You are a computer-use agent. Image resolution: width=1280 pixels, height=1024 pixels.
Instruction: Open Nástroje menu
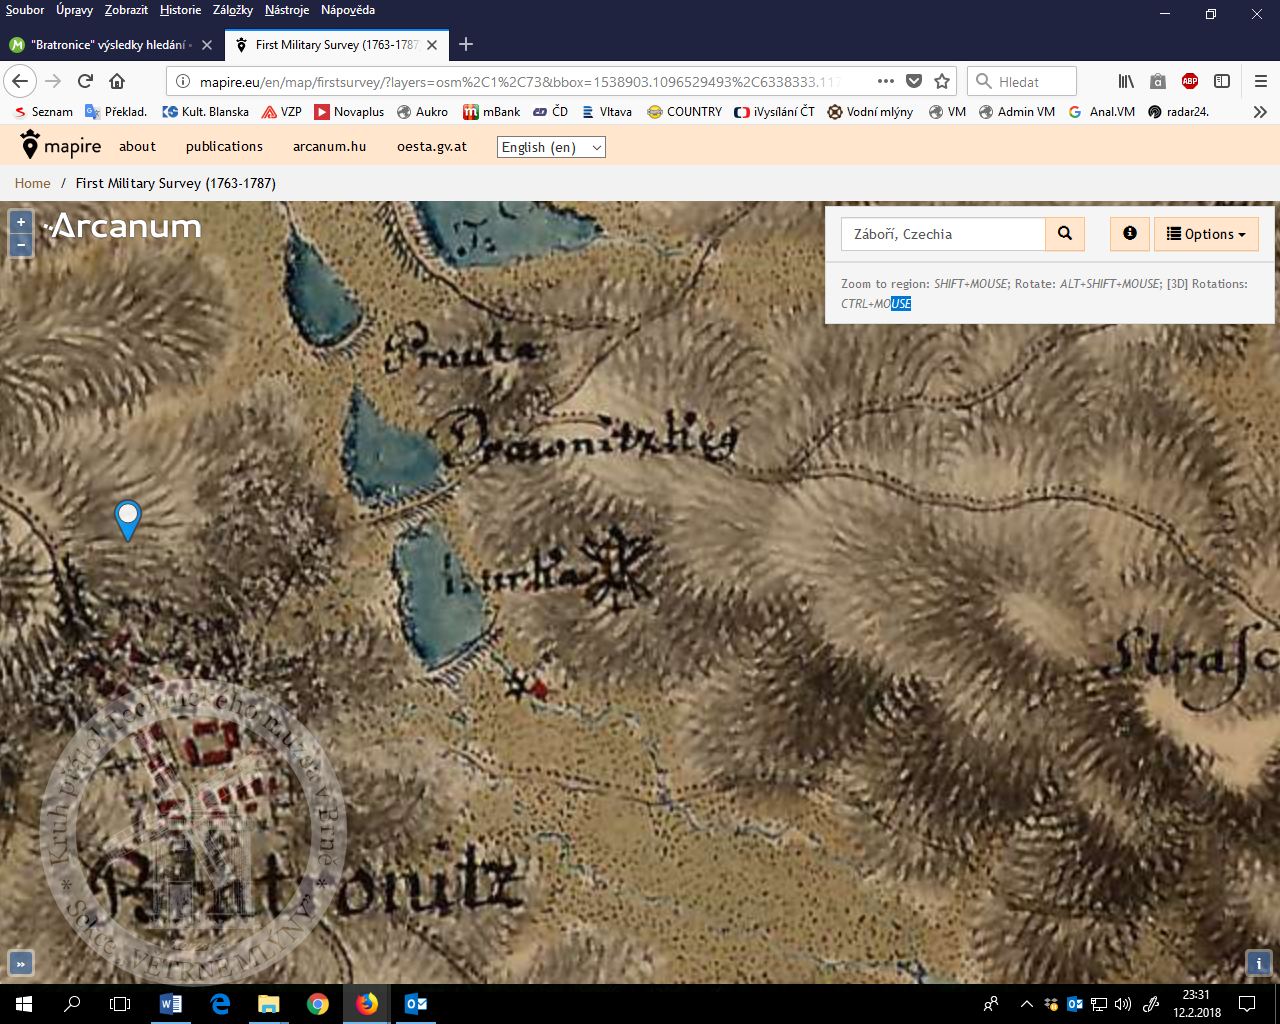(287, 10)
